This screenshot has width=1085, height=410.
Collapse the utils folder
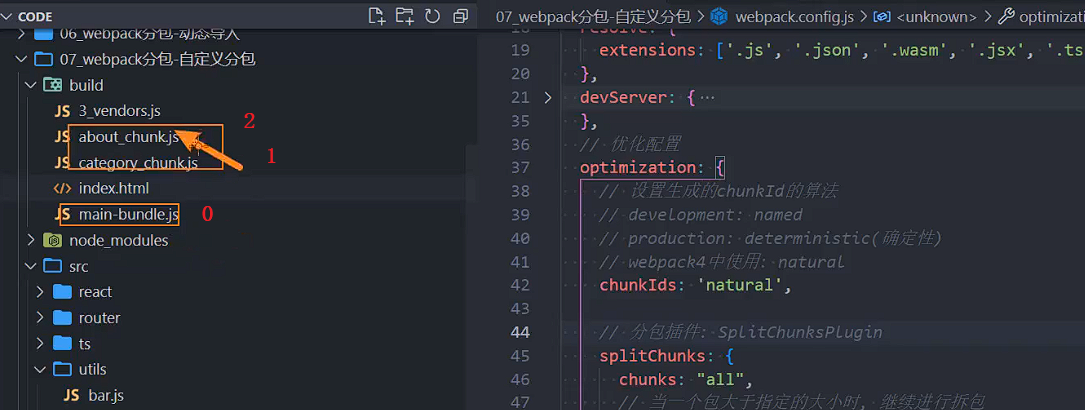click(40, 369)
